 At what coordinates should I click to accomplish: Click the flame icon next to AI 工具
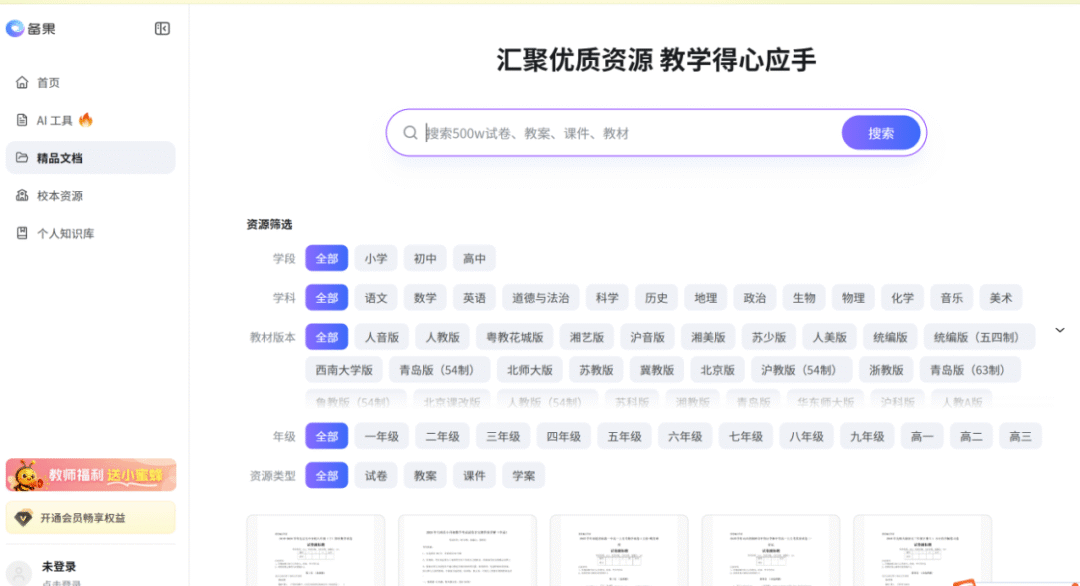pos(85,120)
